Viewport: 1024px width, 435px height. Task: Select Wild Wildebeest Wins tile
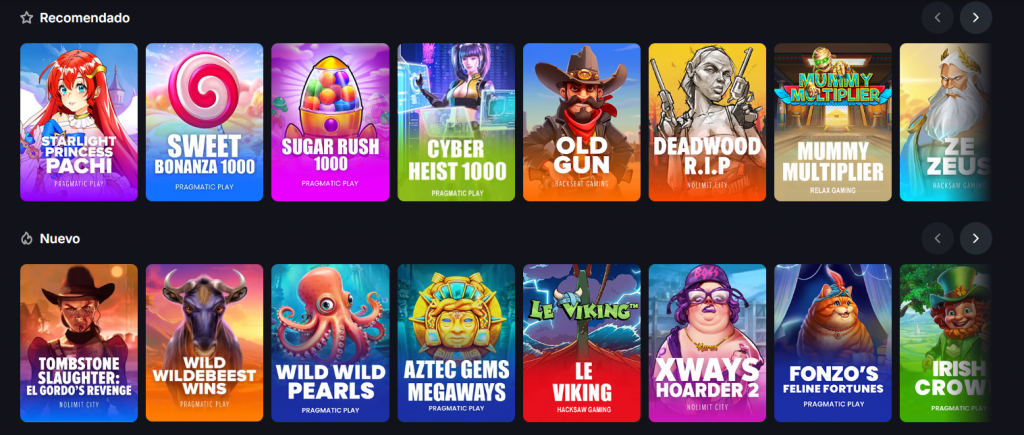pos(204,343)
